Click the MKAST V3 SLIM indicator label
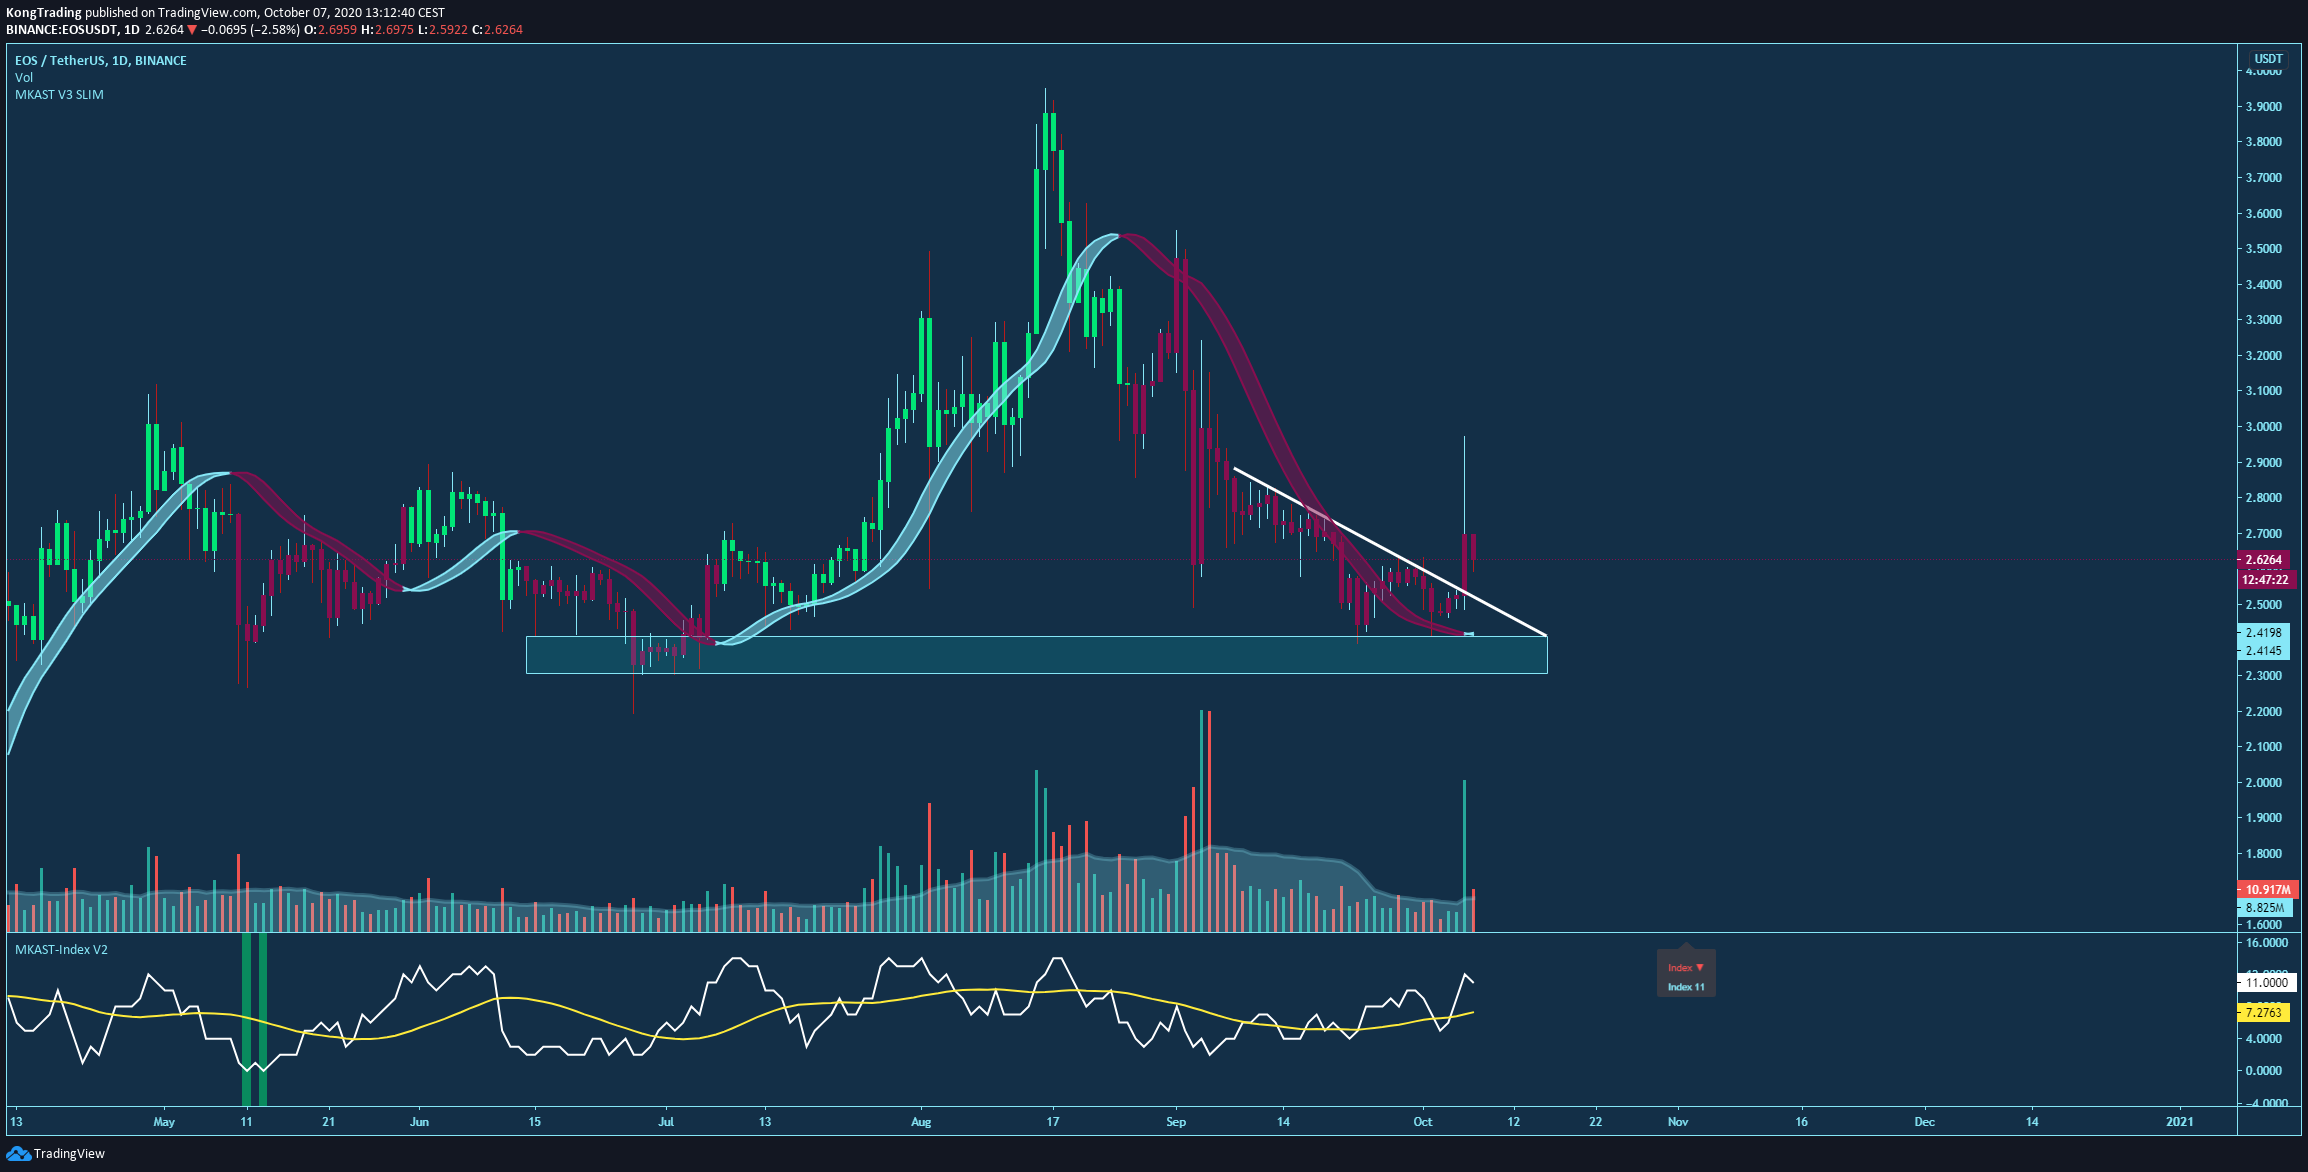Viewport: 2308px width, 1172px height. [59, 95]
